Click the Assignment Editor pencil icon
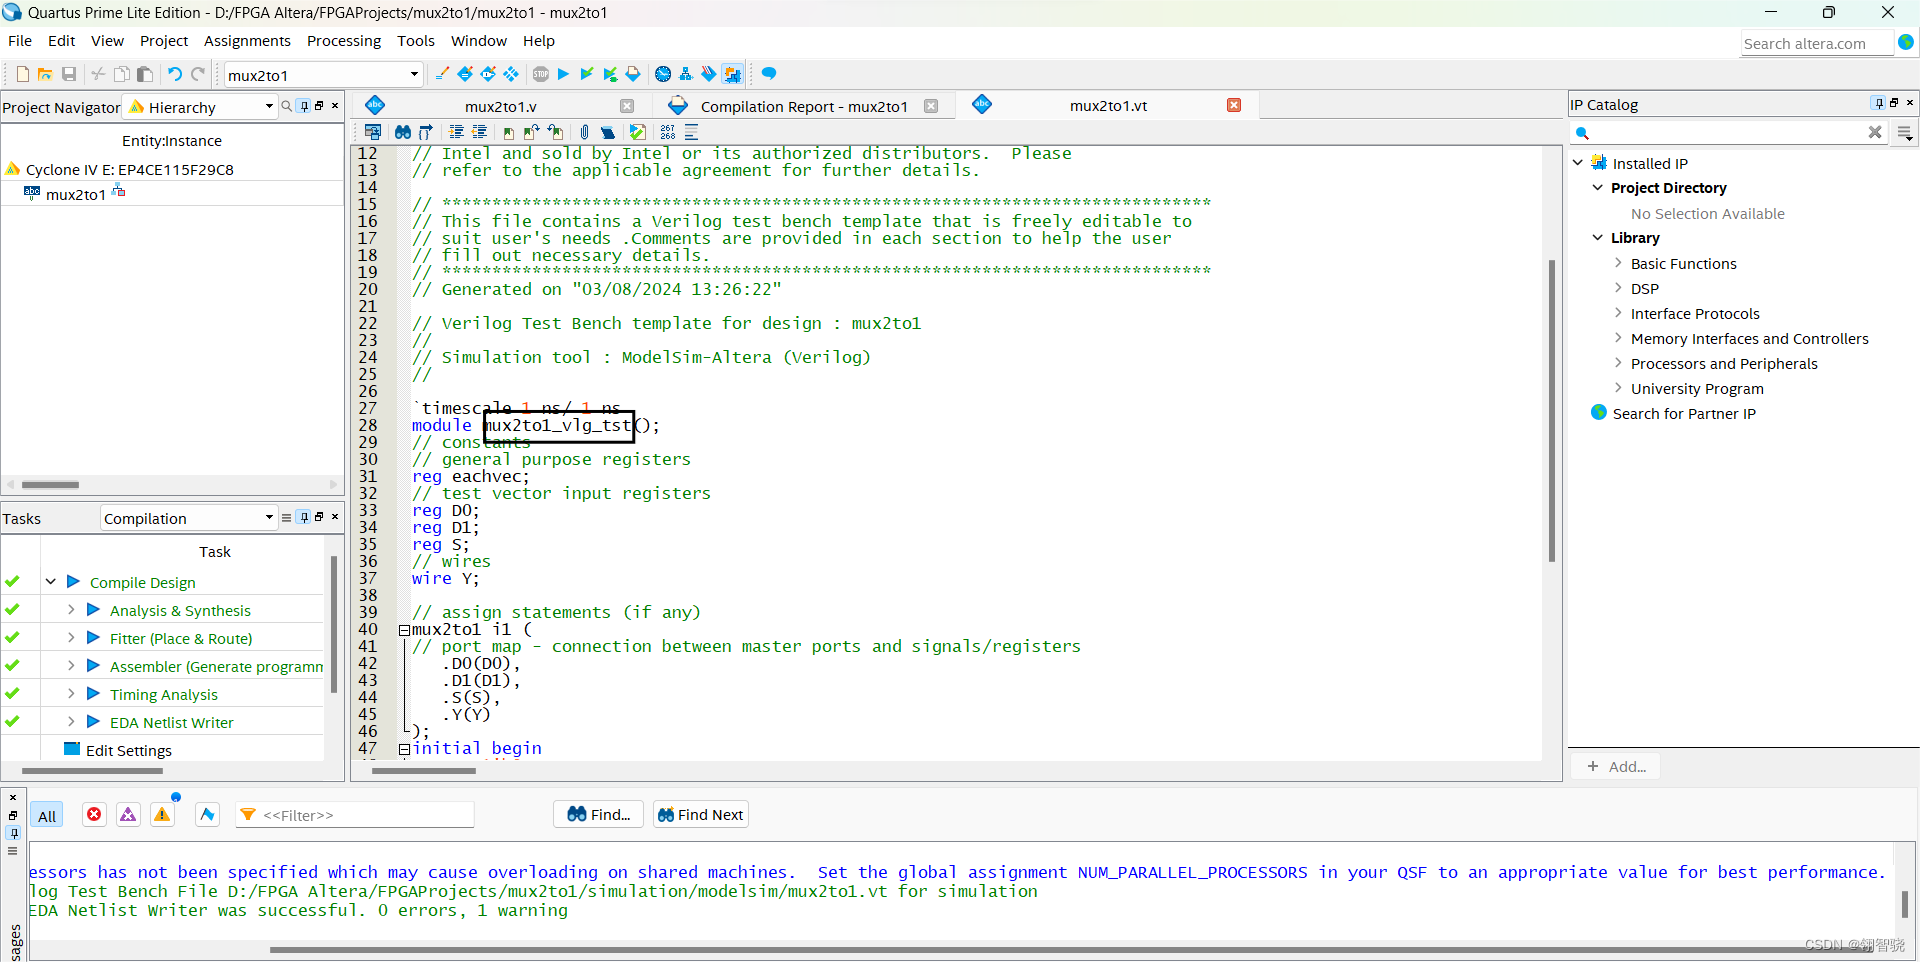The height and width of the screenshot is (962, 1920). pyautogui.click(x=465, y=74)
